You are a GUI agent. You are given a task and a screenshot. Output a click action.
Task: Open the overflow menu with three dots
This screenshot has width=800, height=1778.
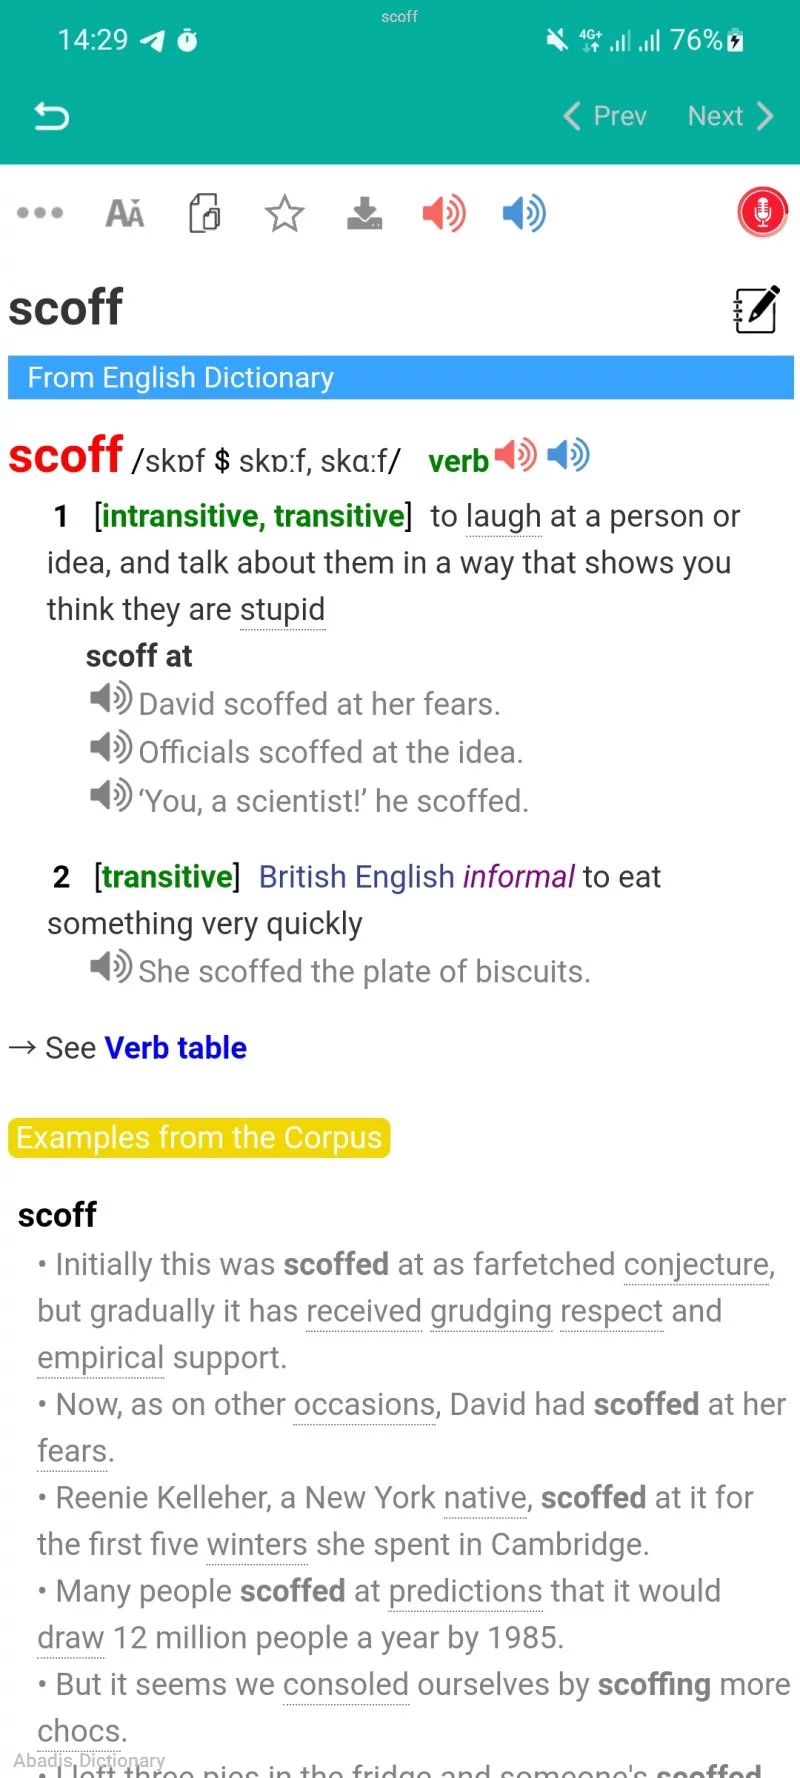coord(40,212)
